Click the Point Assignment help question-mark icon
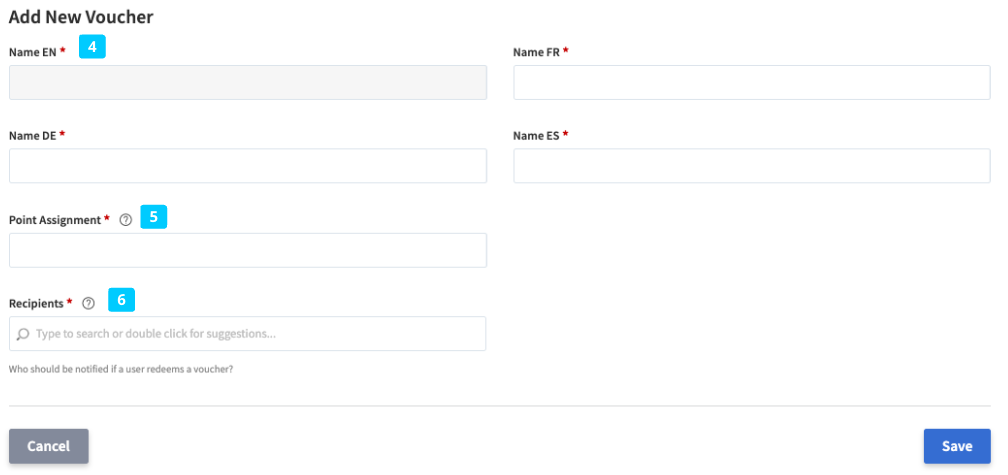The image size is (1008, 475). (125, 220)
